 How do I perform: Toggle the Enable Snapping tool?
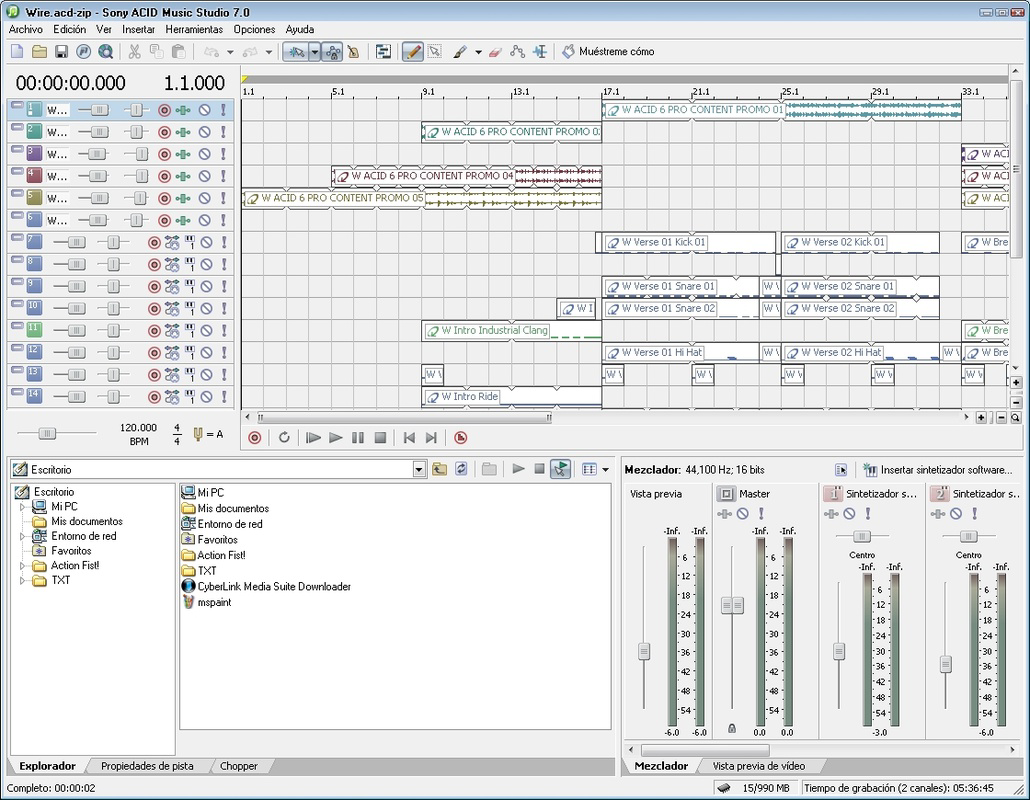296,51
